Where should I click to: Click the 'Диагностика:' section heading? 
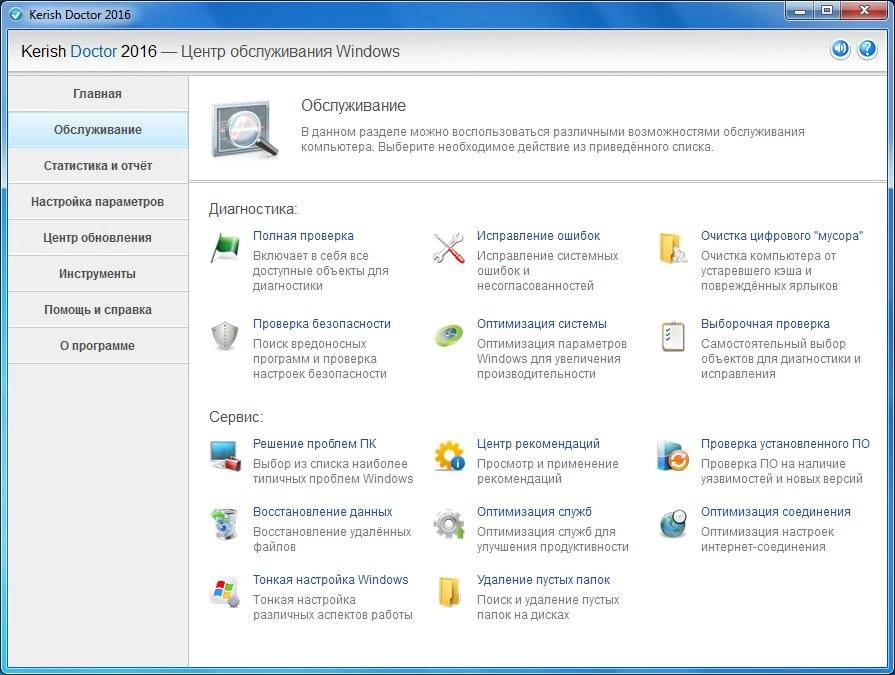click(253, 209)
